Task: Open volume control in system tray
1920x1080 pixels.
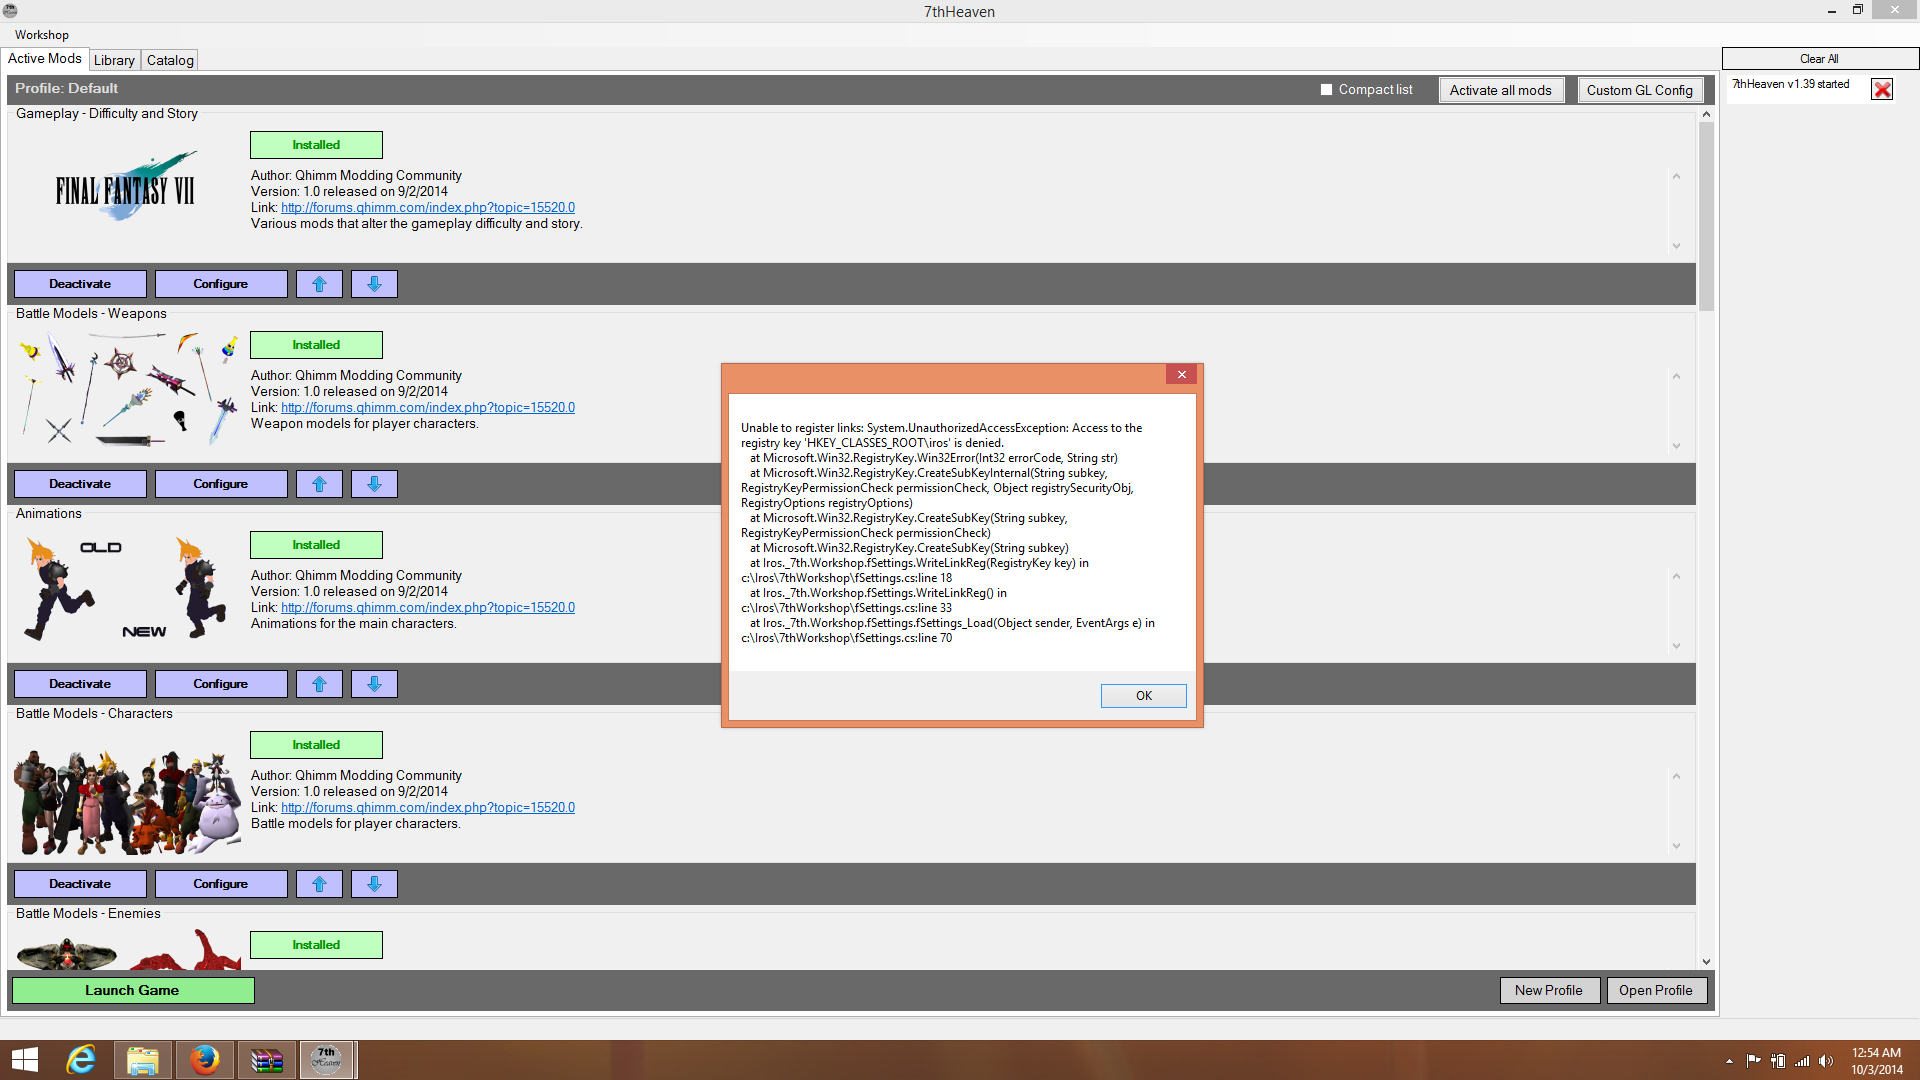Action: [x=1826, y=1061]
